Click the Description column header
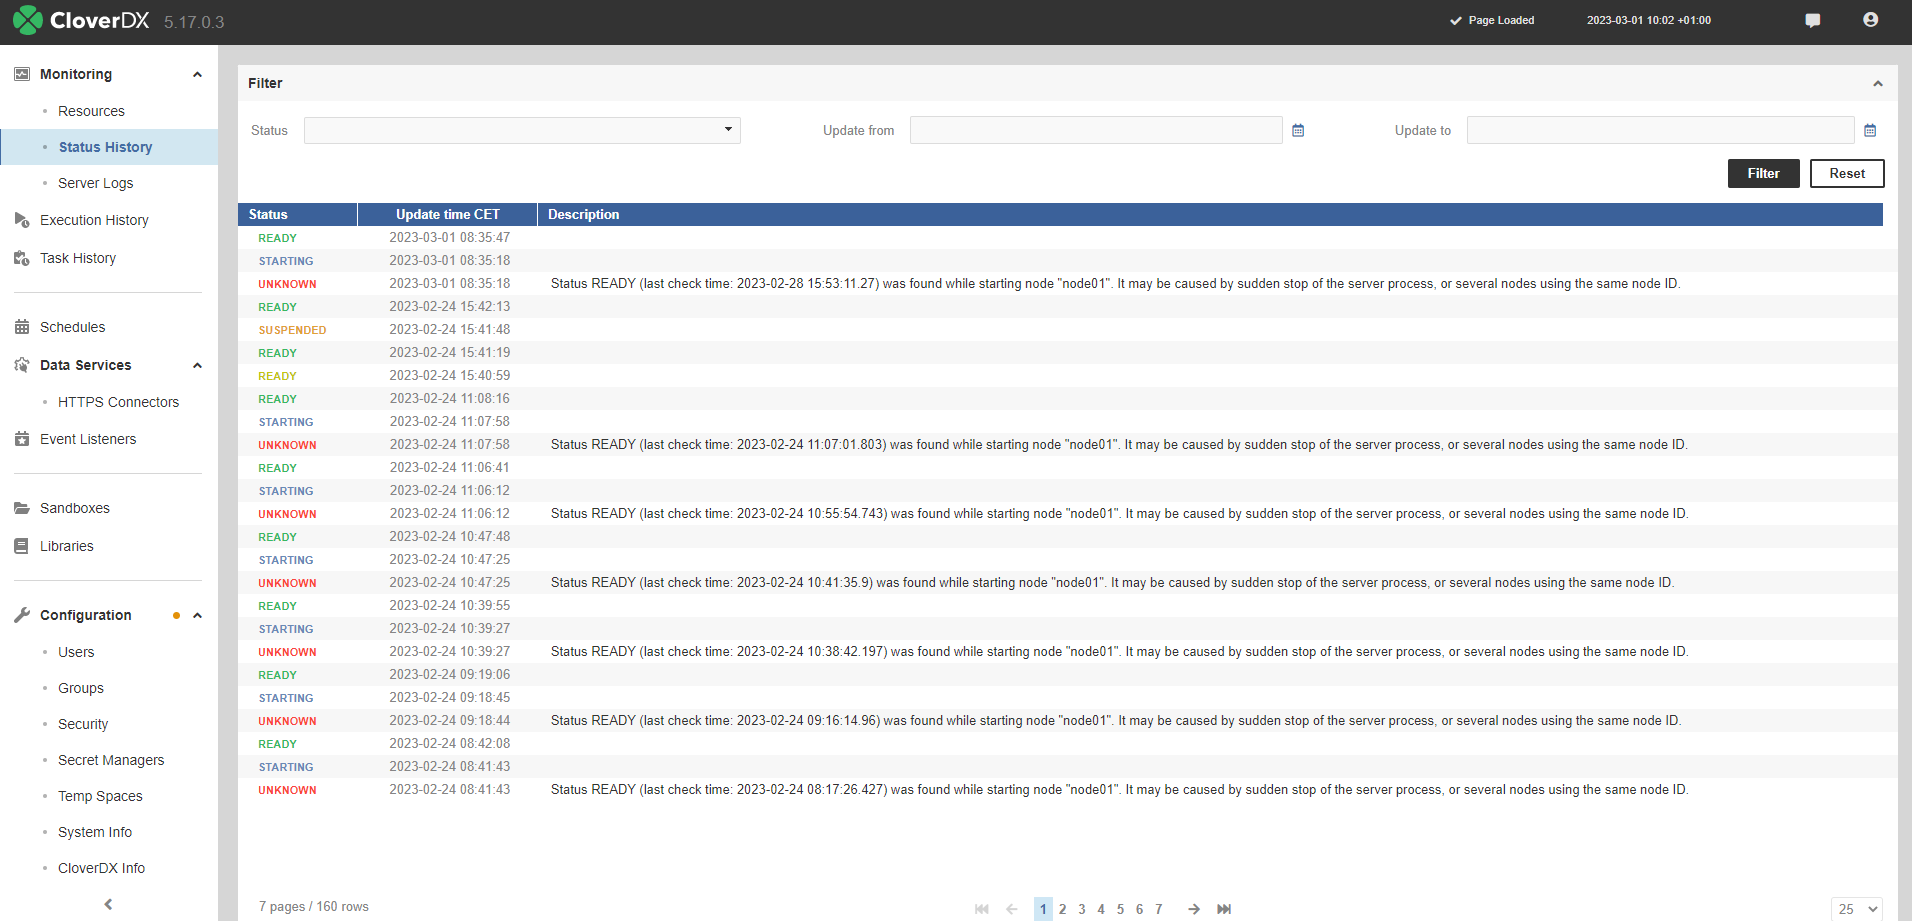The height and width of the screenshot is (921, 1912). (x=1210, y=214)
